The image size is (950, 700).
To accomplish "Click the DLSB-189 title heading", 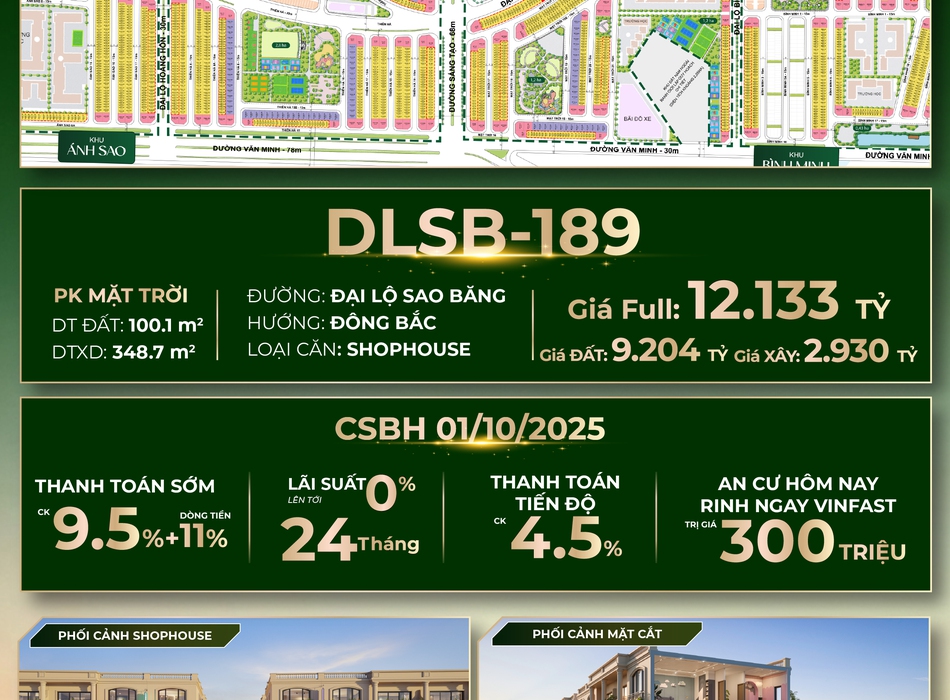I will (483, 232).
